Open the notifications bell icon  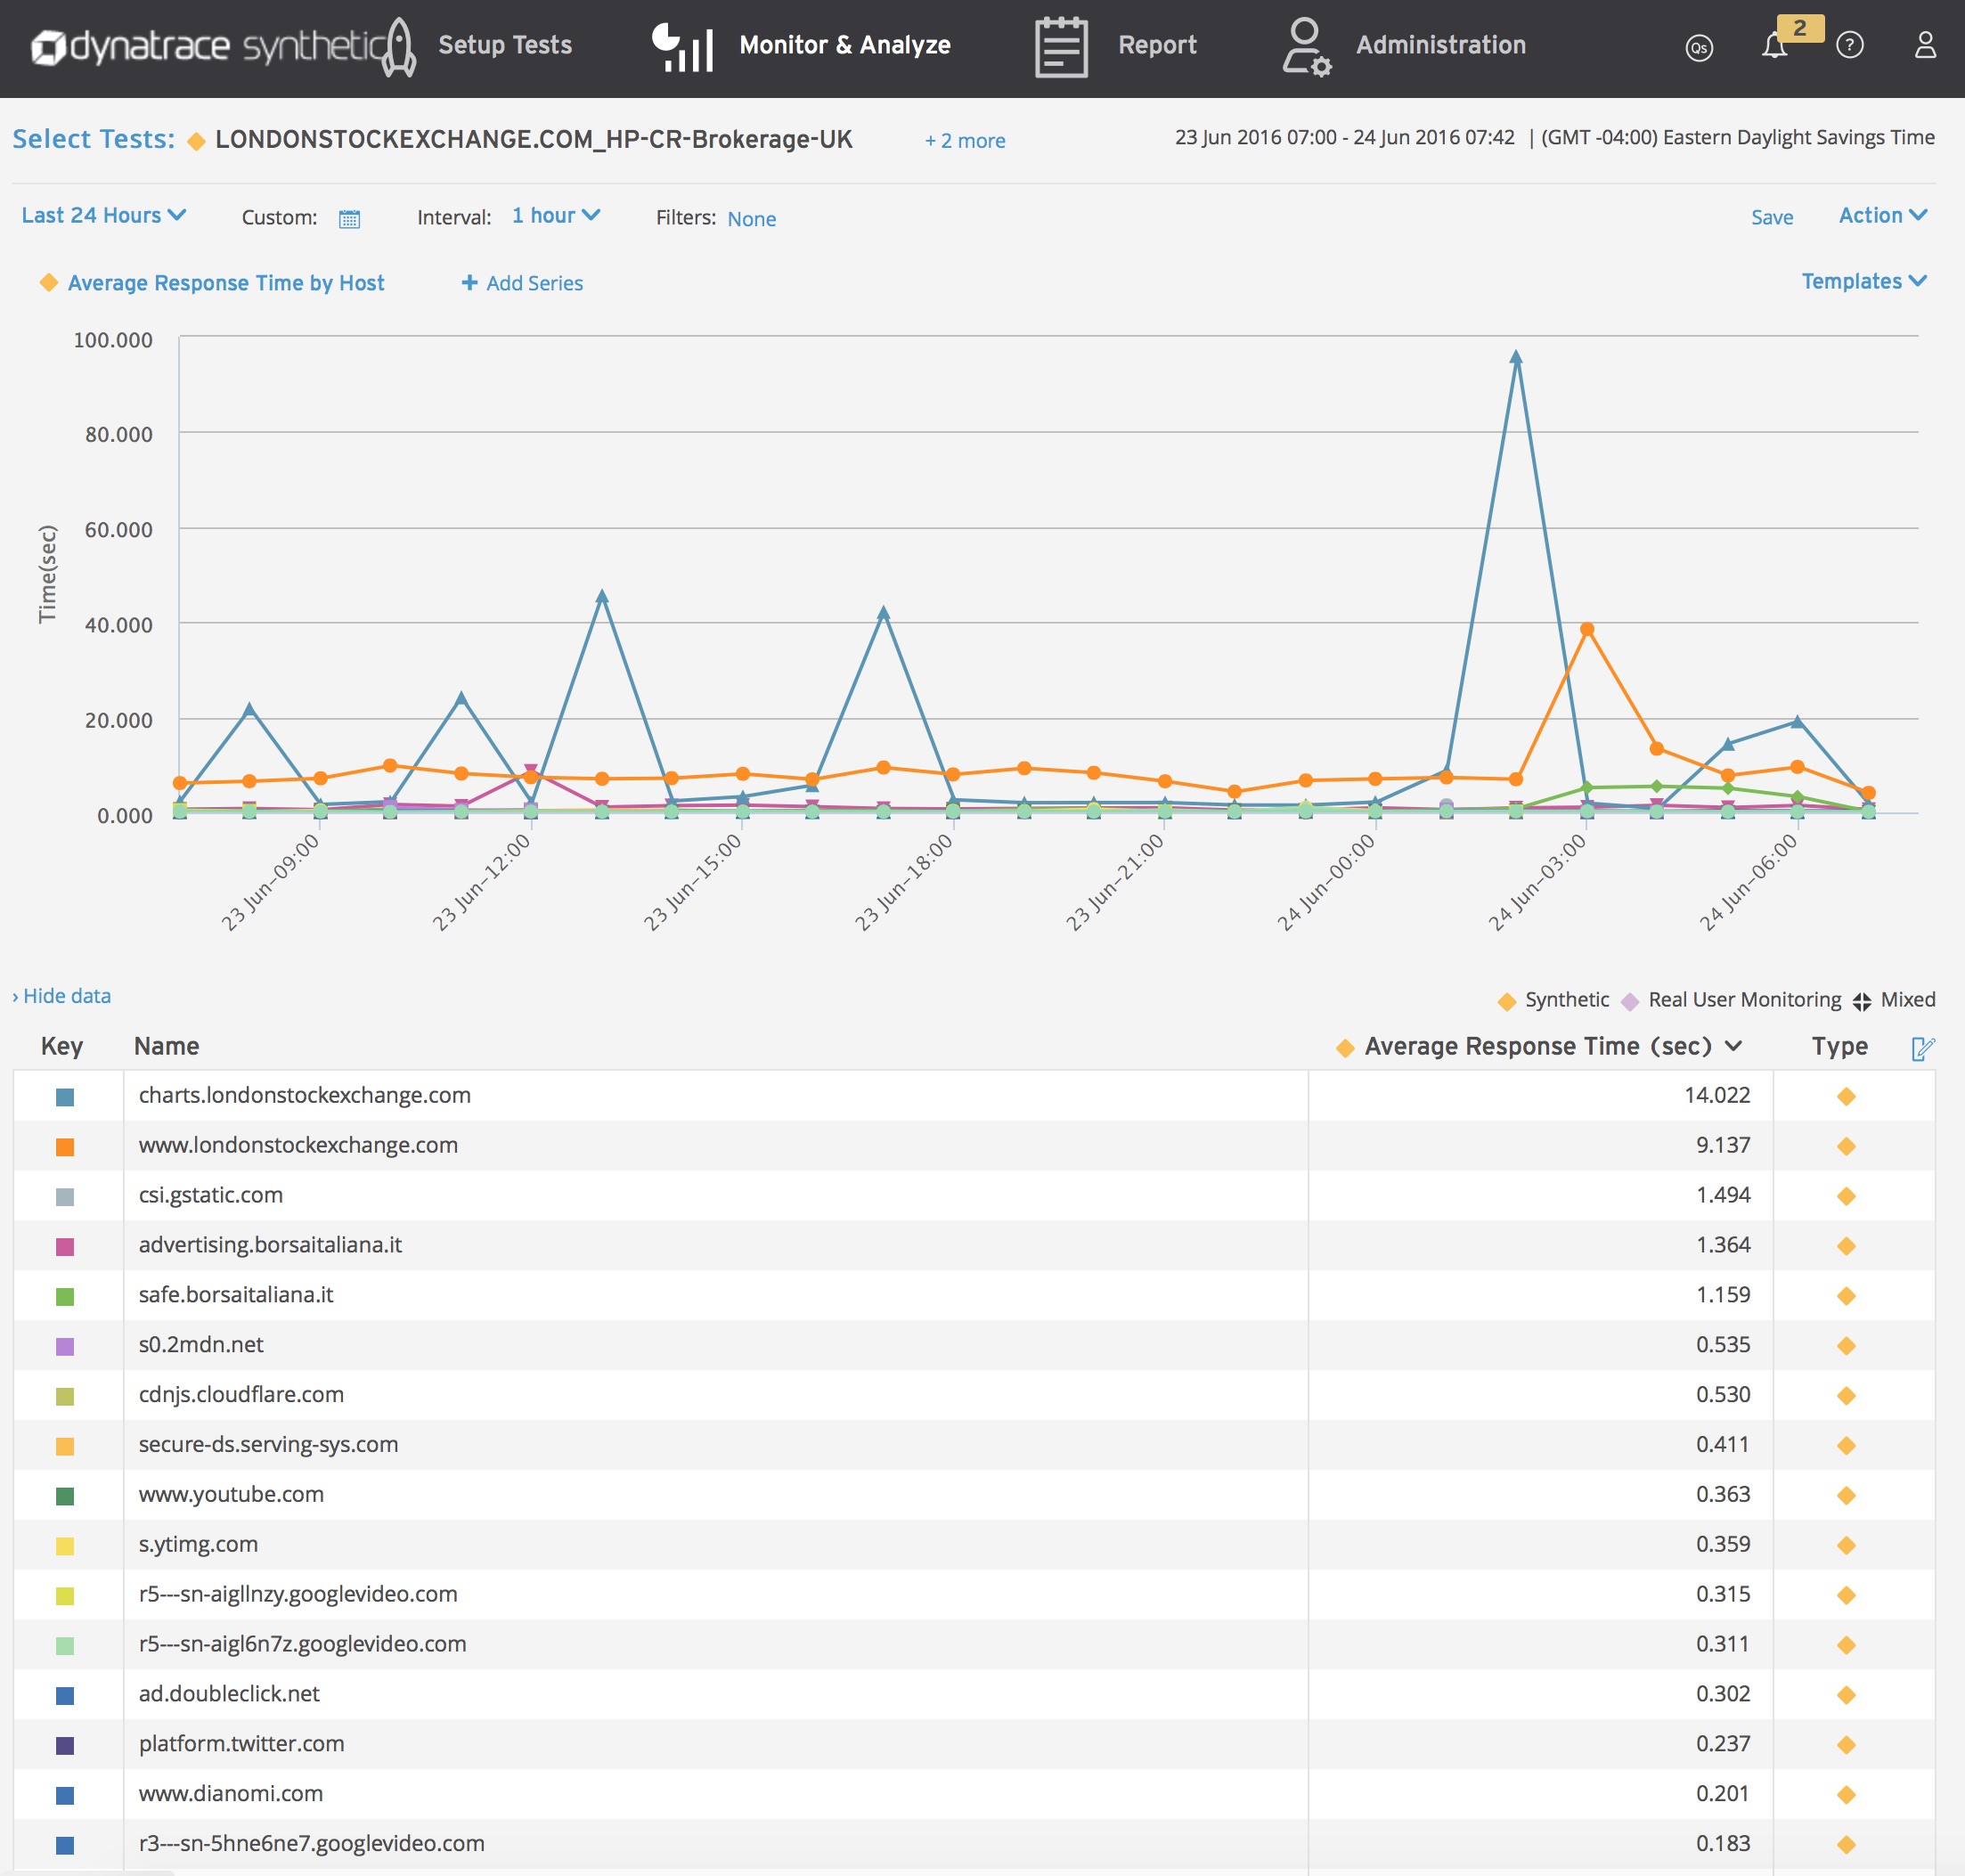point(1774,46)
